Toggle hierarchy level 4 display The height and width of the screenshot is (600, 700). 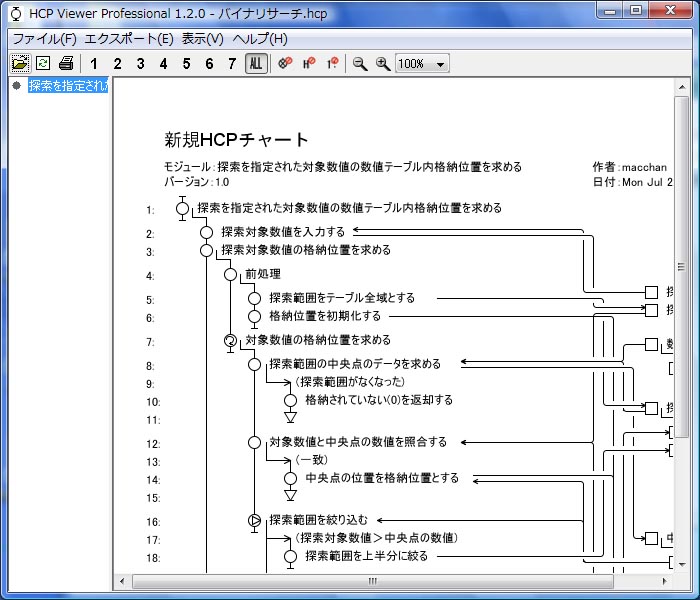tap(163, 63)
